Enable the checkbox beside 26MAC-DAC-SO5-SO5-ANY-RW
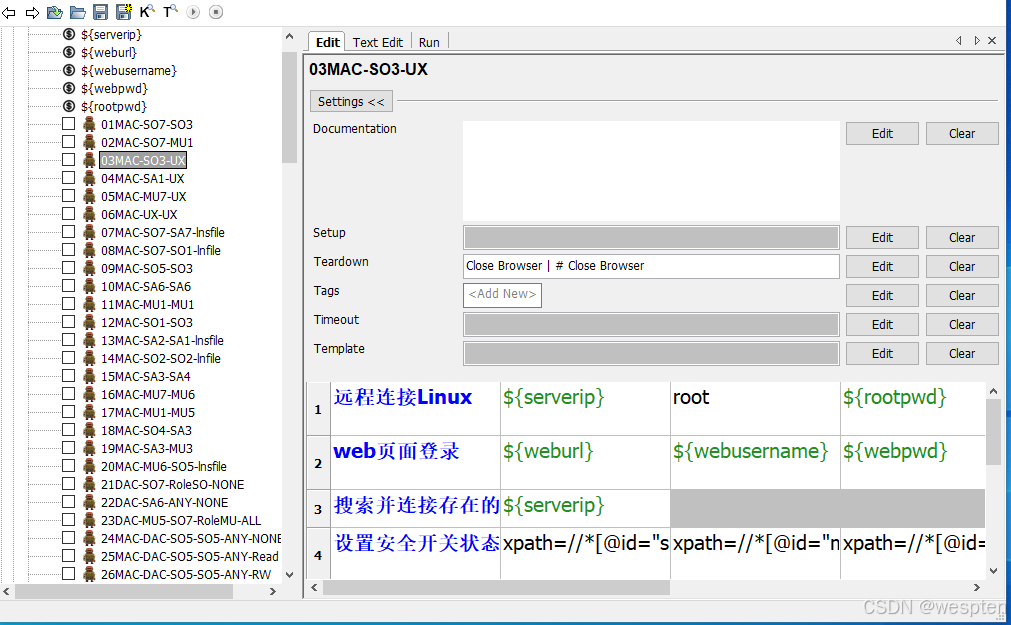This screenshot has height=625, width=1011. tap(68, 574)
